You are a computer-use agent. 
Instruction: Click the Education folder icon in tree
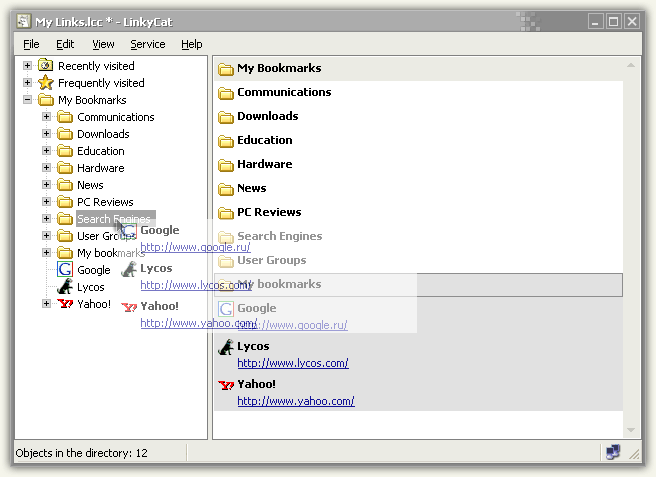pyautogui.click(x=65, y=151)
